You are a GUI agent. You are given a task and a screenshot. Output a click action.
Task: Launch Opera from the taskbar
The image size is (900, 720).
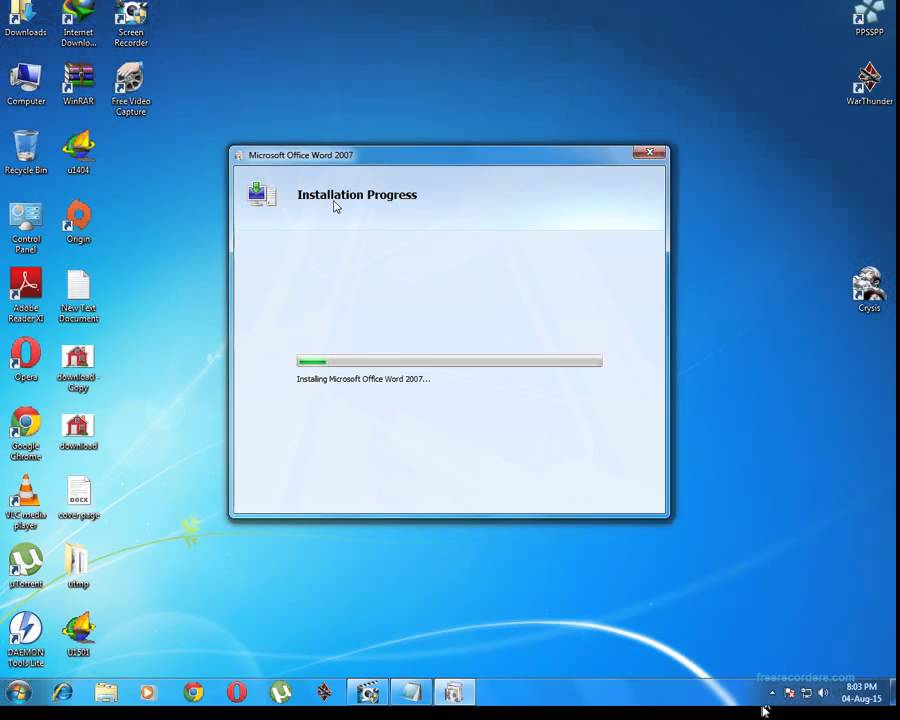(236, 692)
